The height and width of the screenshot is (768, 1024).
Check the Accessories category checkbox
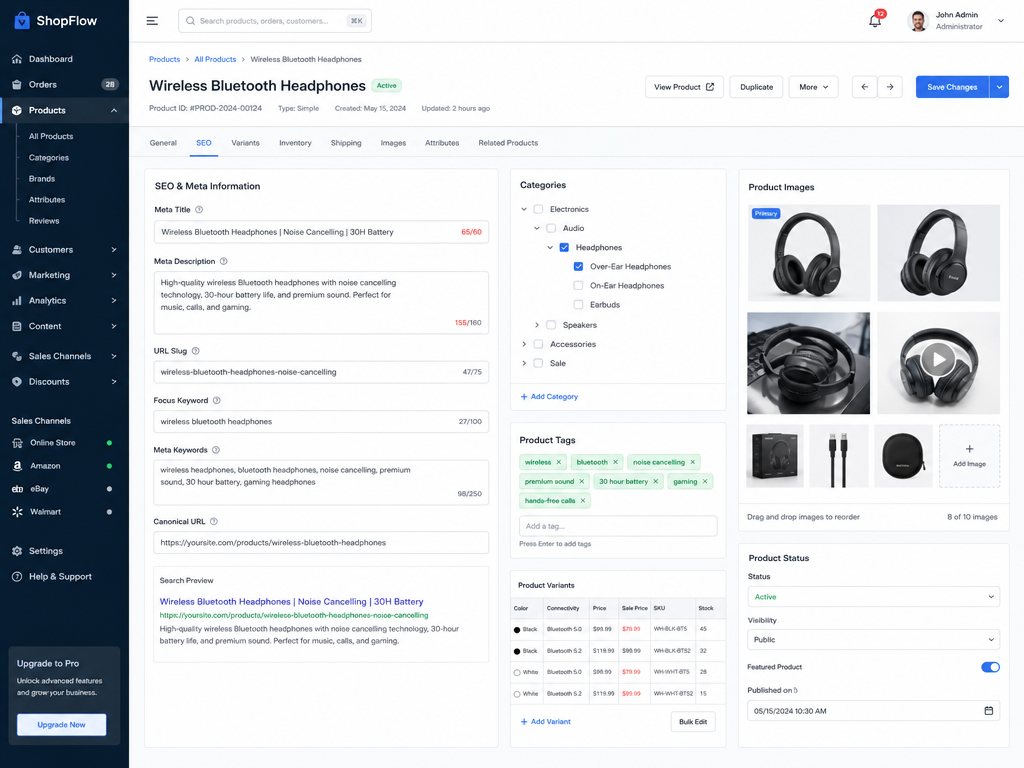[x=538, y=344]
